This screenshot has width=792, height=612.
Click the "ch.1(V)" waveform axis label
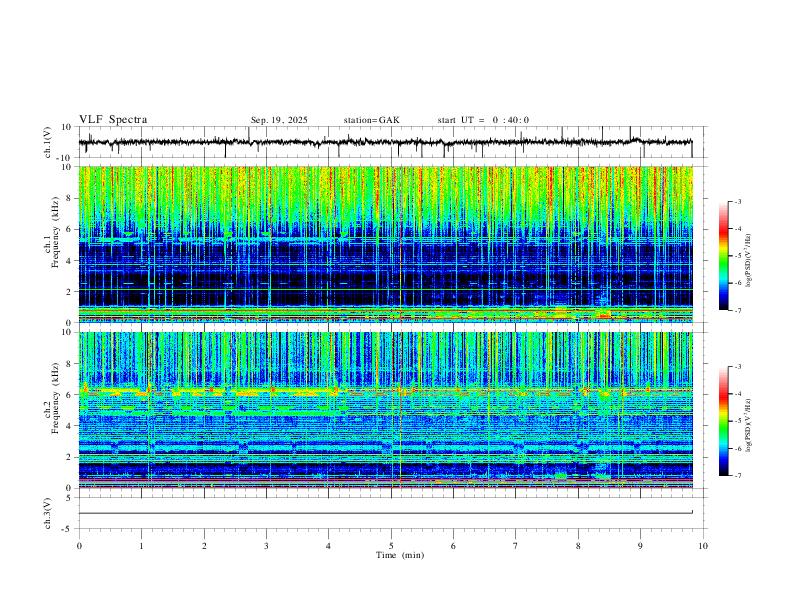pyautogui.click(x=48, y=142)
